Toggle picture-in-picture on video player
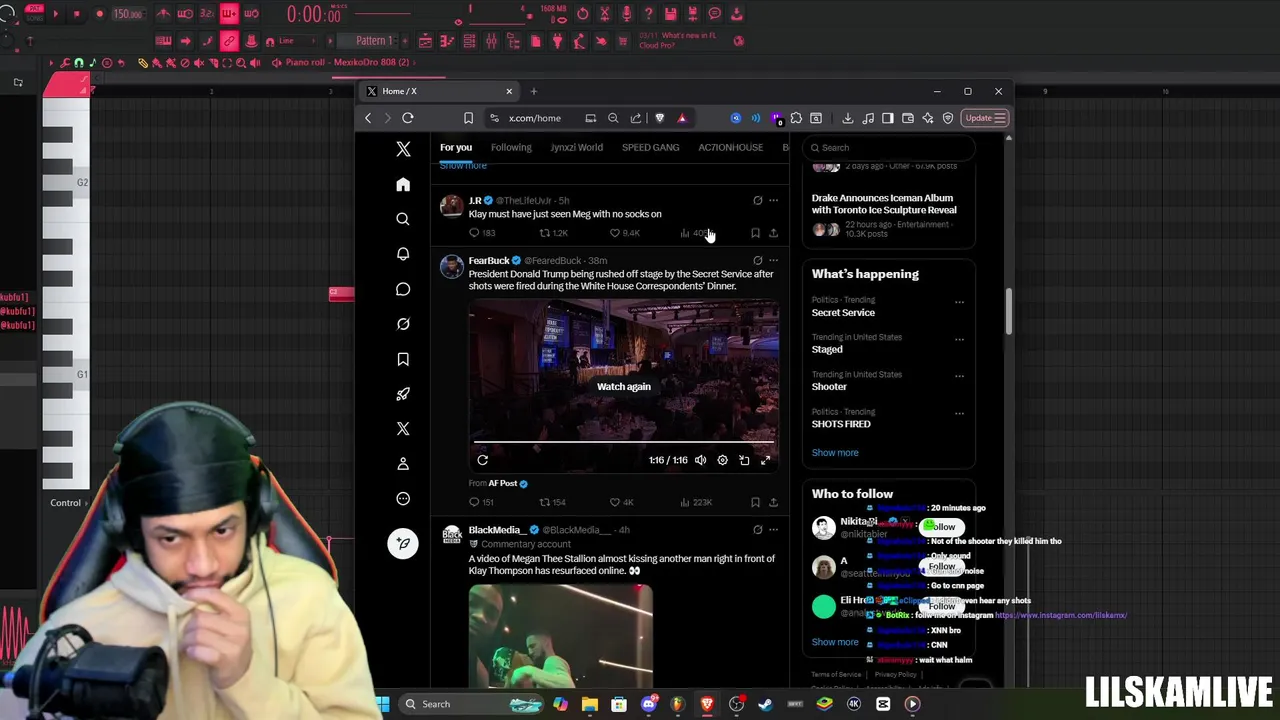The width and height of the screenshot is (1280, 720). [744, 460]
